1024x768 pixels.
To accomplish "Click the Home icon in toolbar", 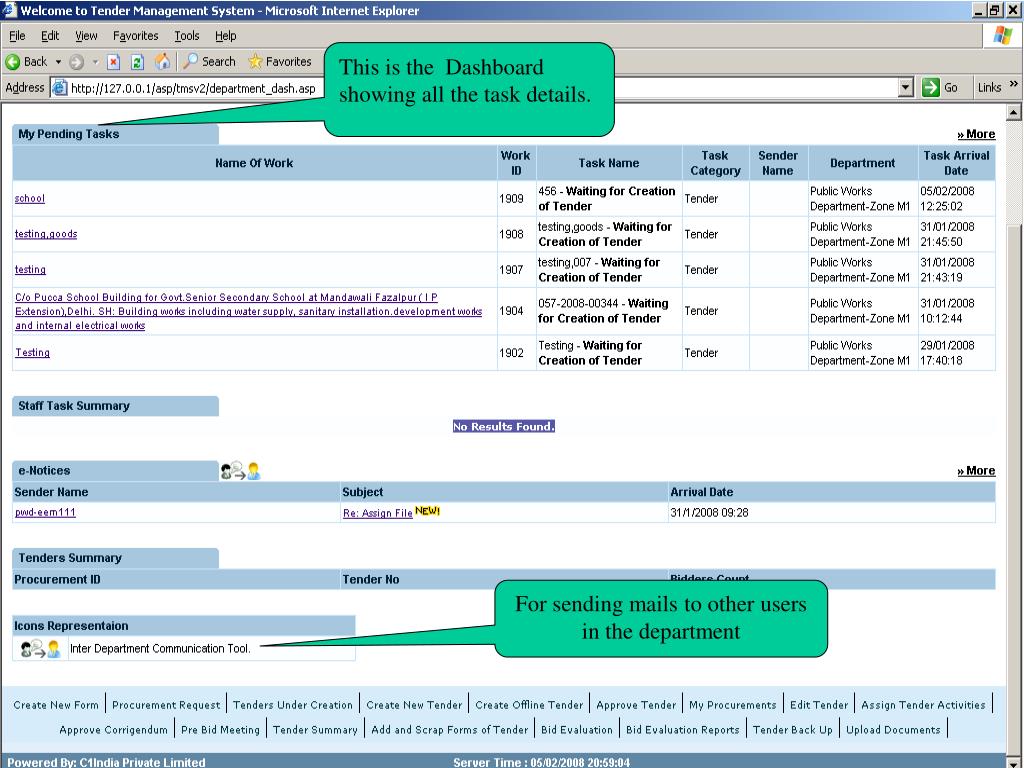I will [162, 61].
